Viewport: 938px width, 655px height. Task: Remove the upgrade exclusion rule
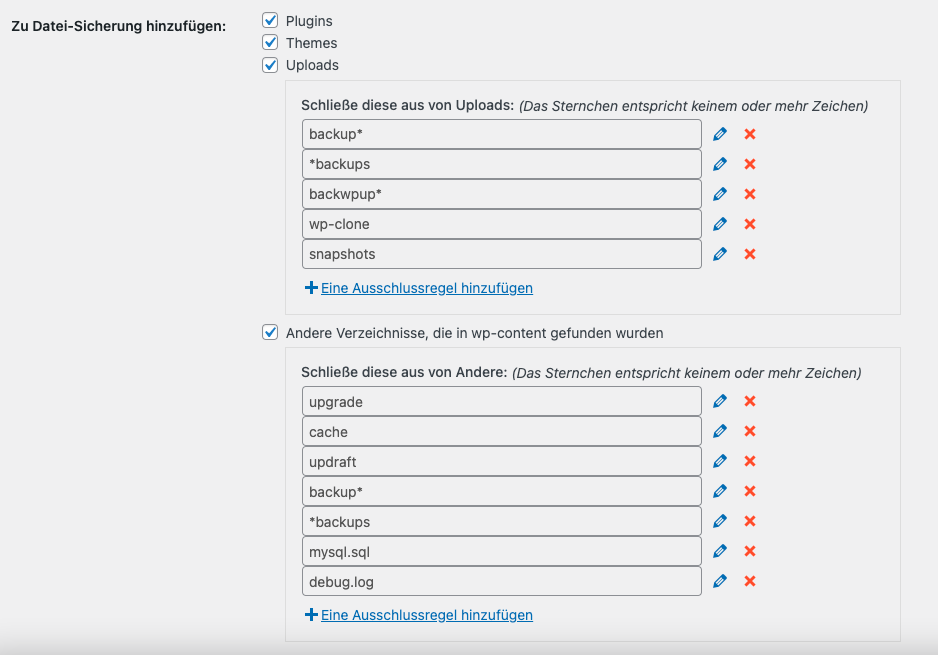tap(750, 401)
